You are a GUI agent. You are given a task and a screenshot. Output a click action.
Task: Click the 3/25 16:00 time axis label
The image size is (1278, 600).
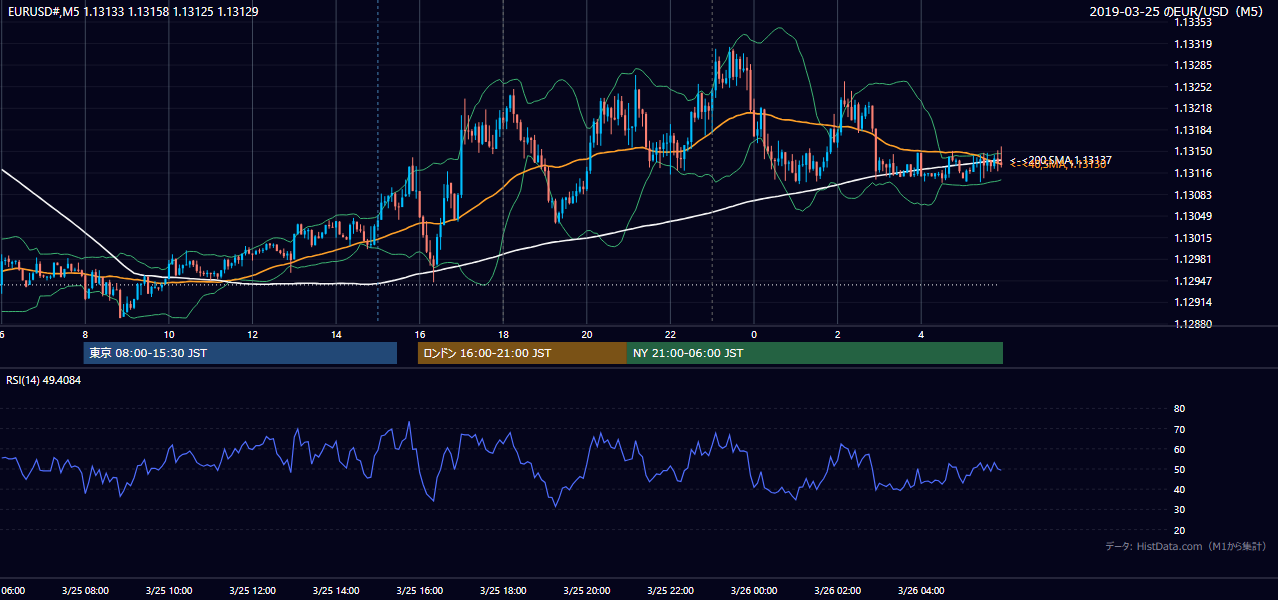pyautogui.click(x=420, y=591)
